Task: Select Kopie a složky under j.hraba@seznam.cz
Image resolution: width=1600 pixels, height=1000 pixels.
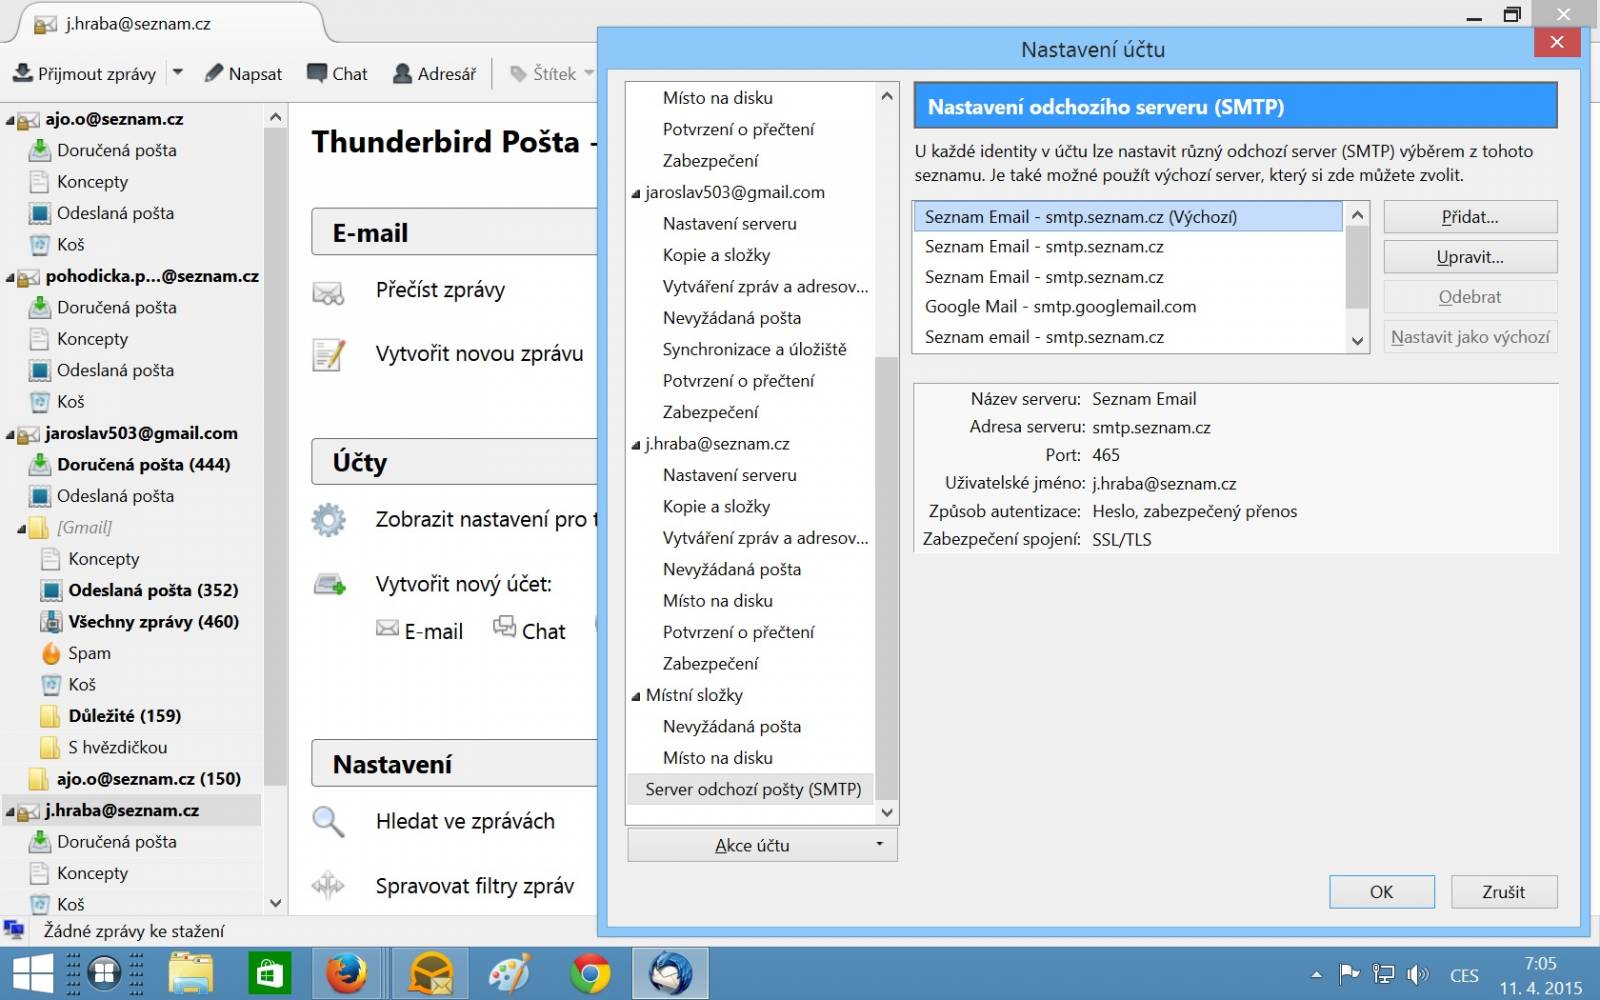Action: (x=716, y=506)
